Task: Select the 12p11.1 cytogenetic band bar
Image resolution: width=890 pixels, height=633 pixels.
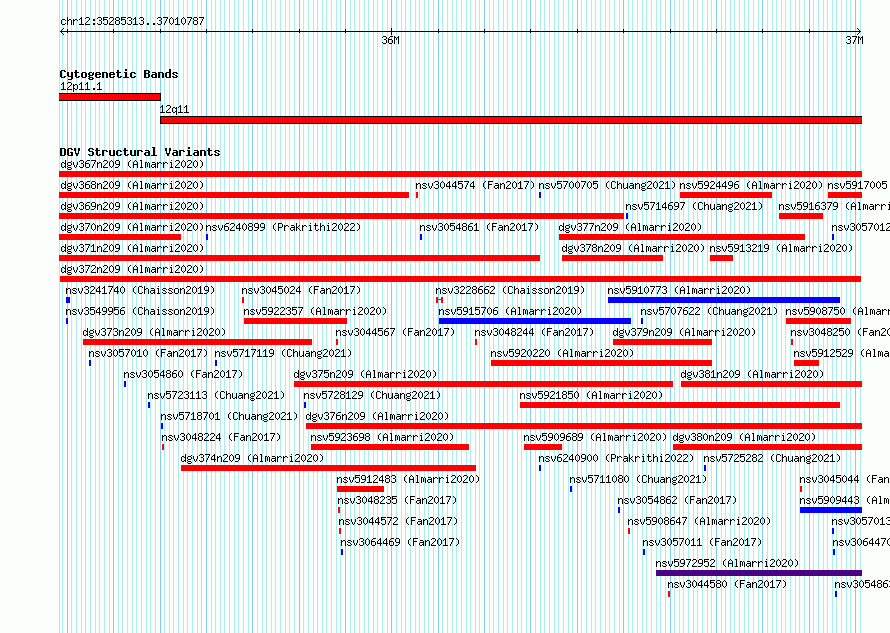Action: (110, 97)
